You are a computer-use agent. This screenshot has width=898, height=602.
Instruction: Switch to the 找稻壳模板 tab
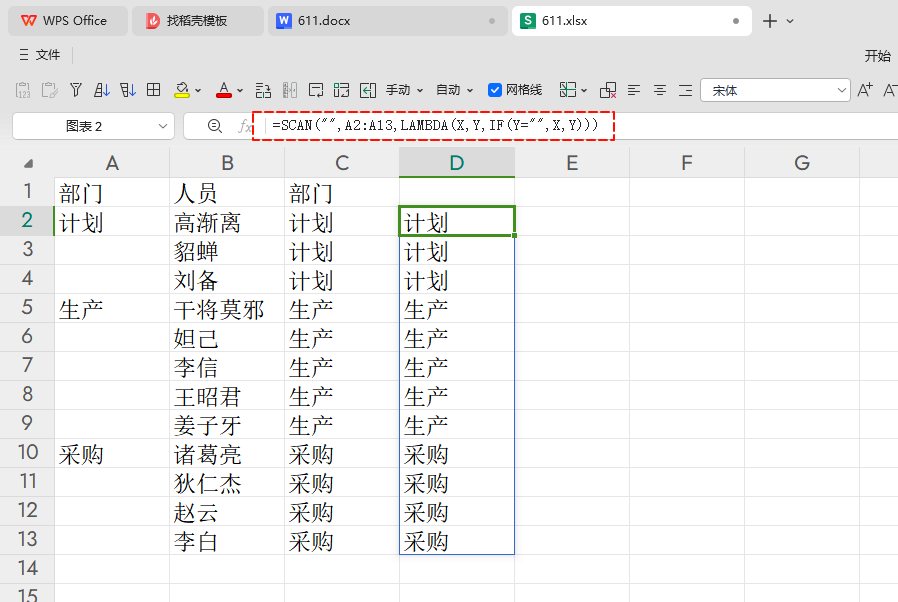[x=198, y=21]
